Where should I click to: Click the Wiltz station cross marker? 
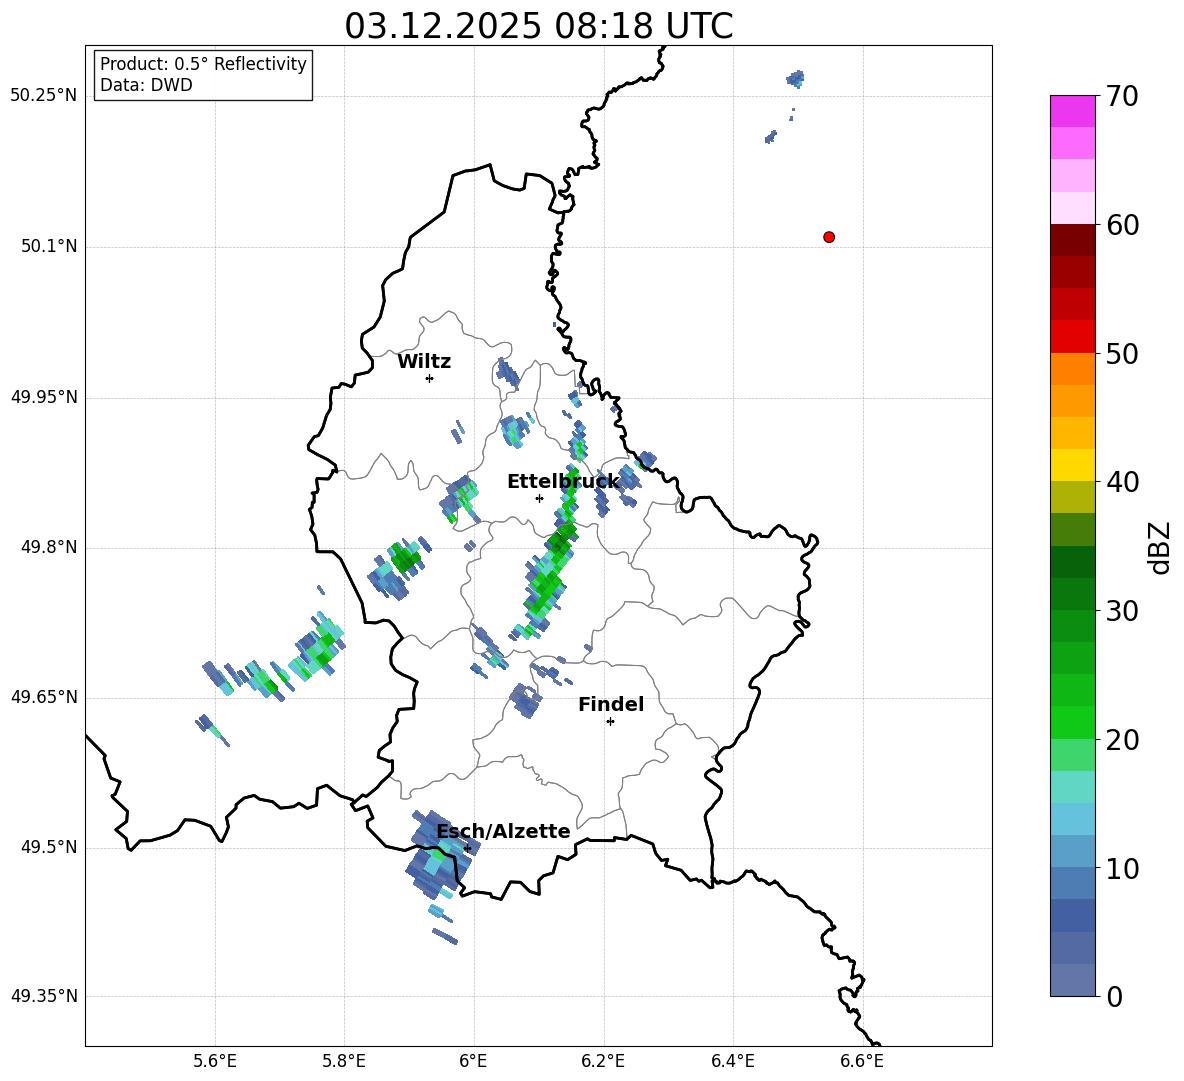(x=430, y=378)
